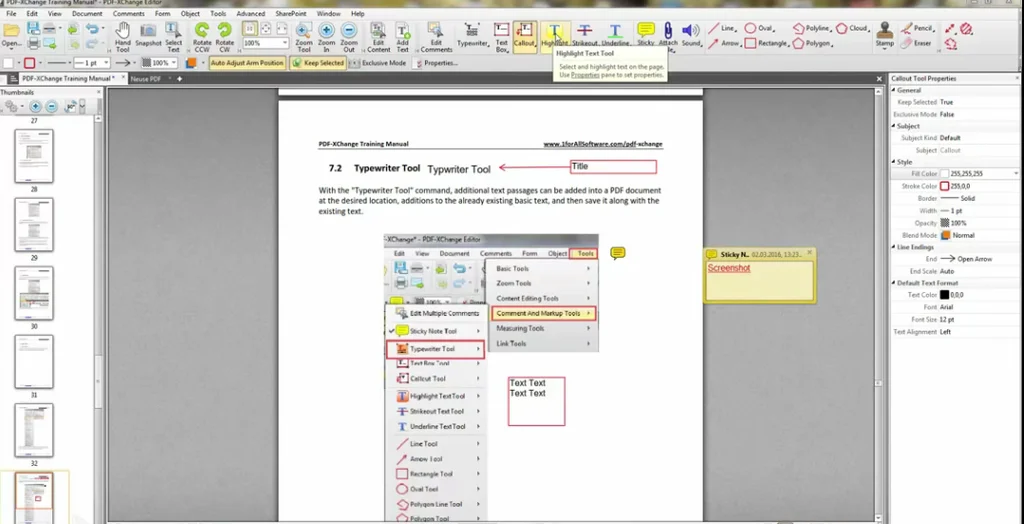Click the Undo arrow
1024x524 pixels.
click(x=91, y=29)
